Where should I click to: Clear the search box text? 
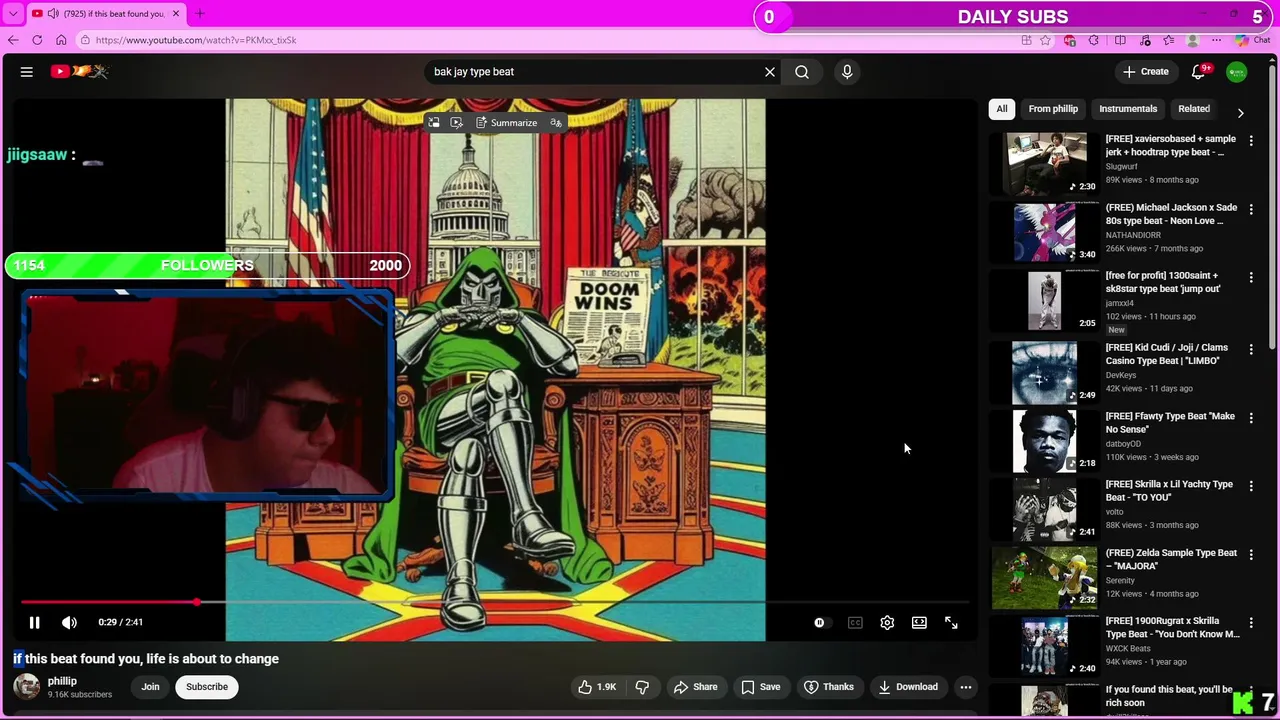(770, 72)
